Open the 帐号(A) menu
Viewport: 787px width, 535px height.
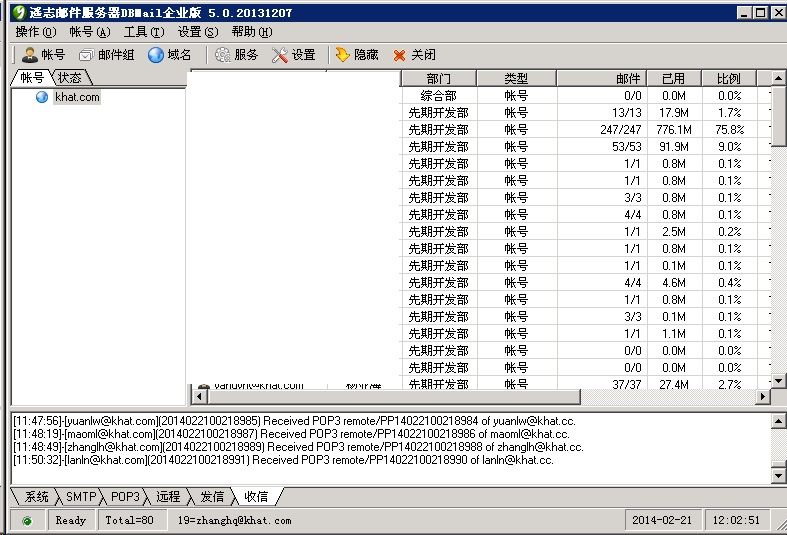[x=90, y=32]
